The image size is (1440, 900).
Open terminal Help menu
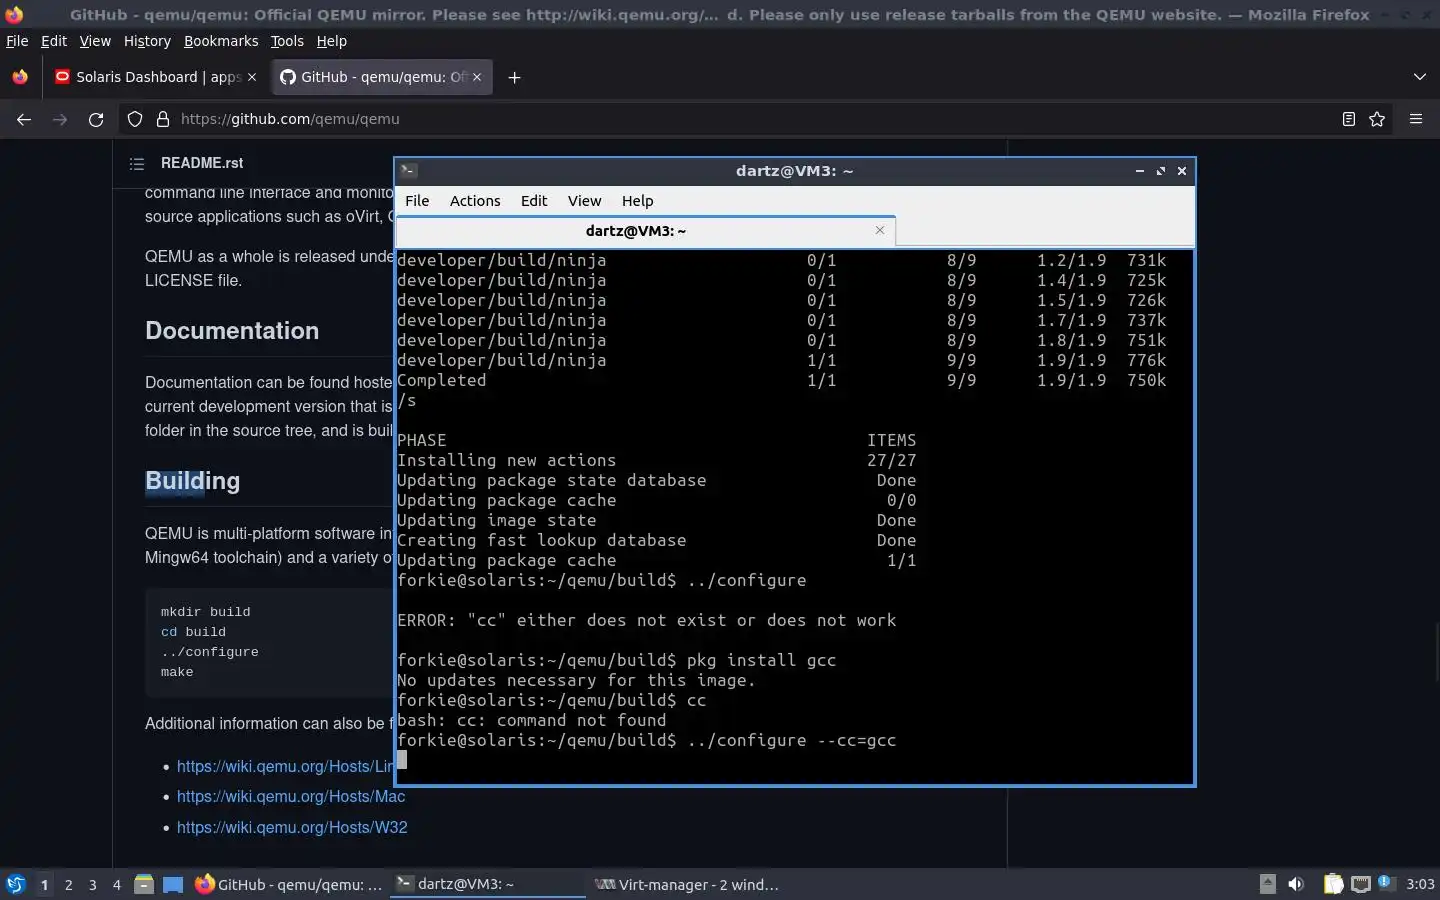pos(637,201)
